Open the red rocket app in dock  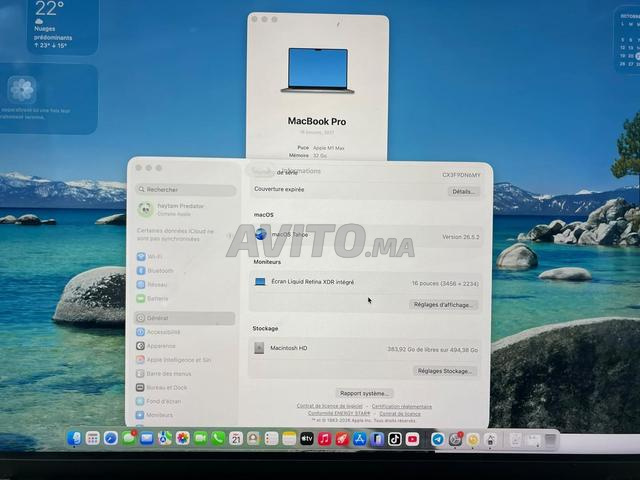pos(342,439)
